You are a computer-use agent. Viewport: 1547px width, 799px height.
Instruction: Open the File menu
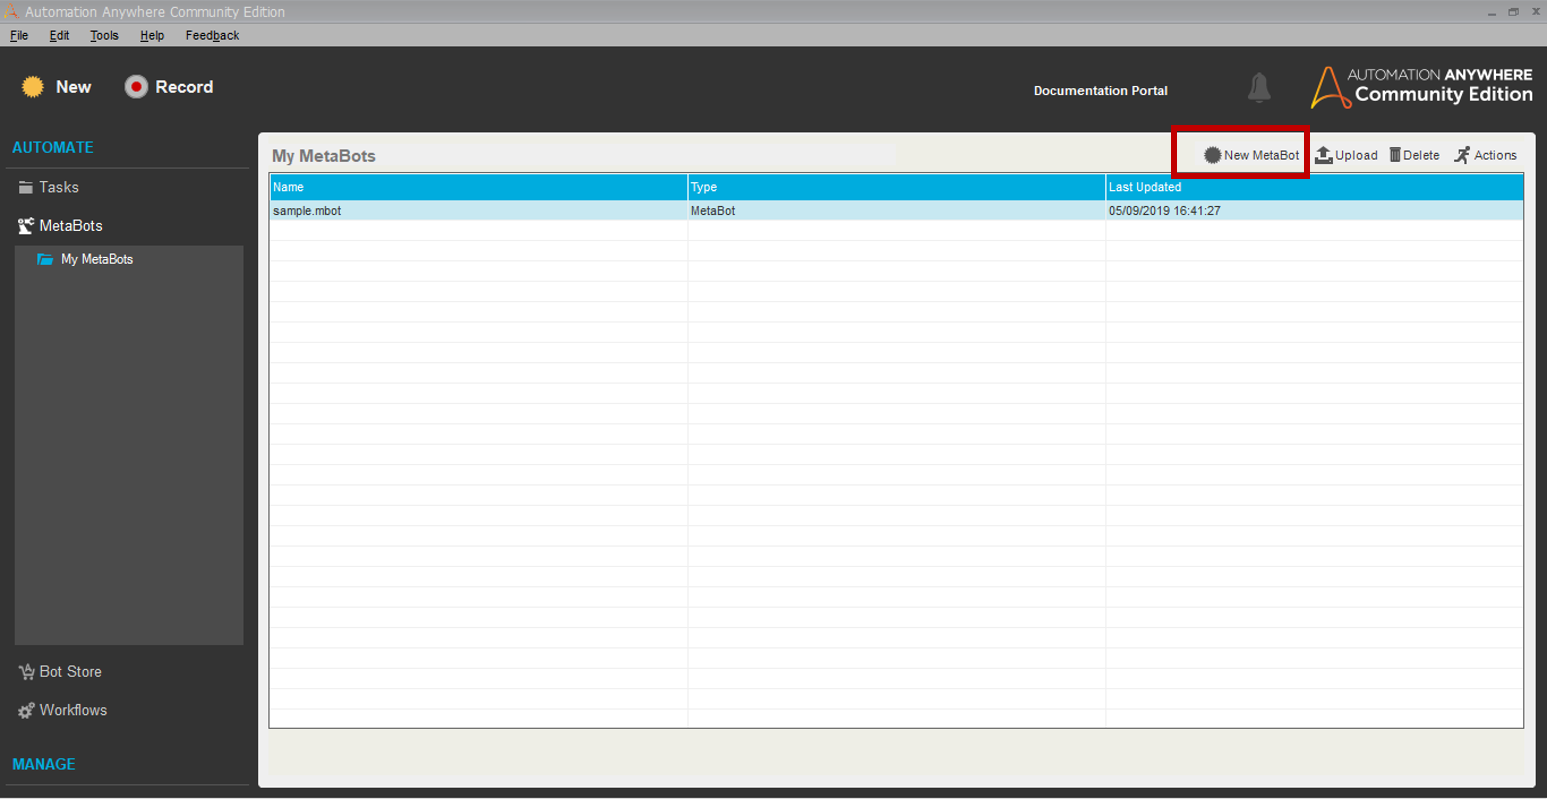pyautogui.click(x=19, y=35)
